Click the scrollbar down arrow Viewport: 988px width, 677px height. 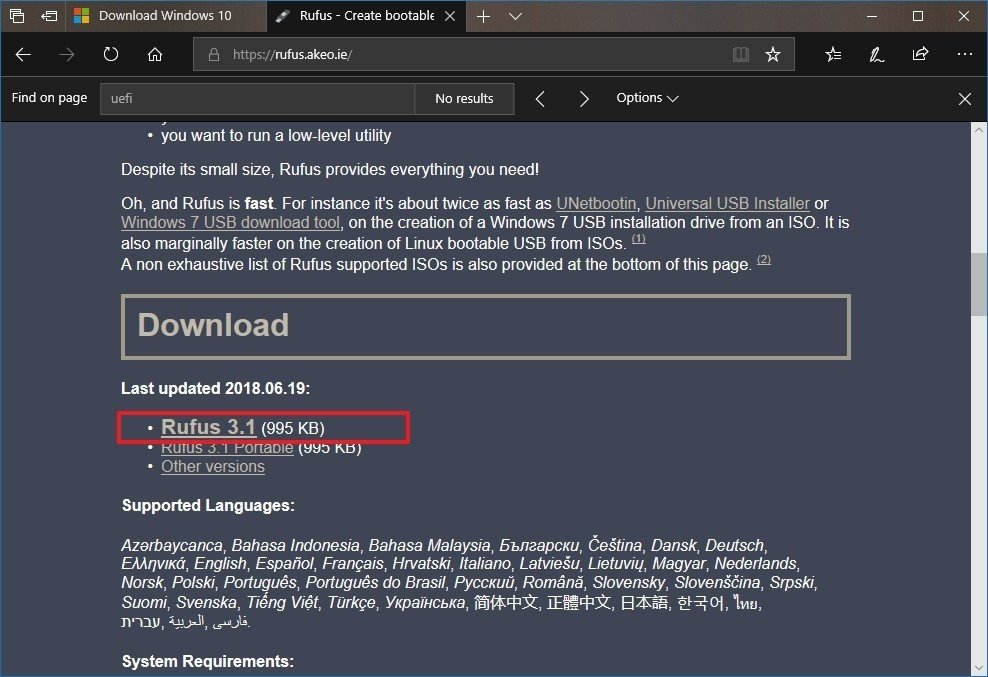[x=979, y=668]
